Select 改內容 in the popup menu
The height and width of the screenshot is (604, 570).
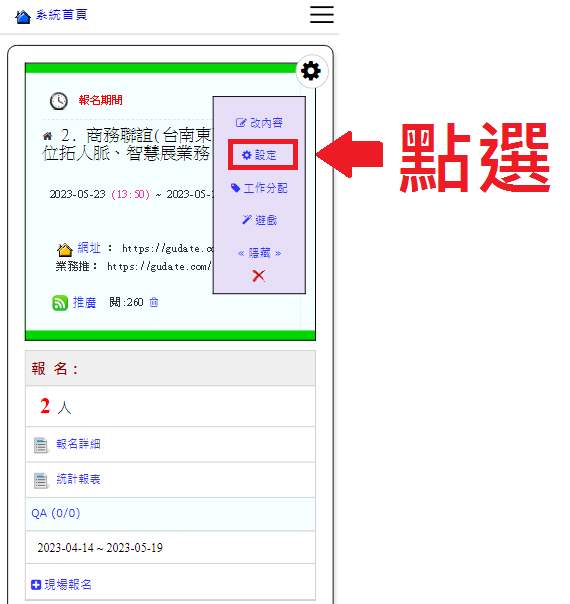click(x=259, y=123)
